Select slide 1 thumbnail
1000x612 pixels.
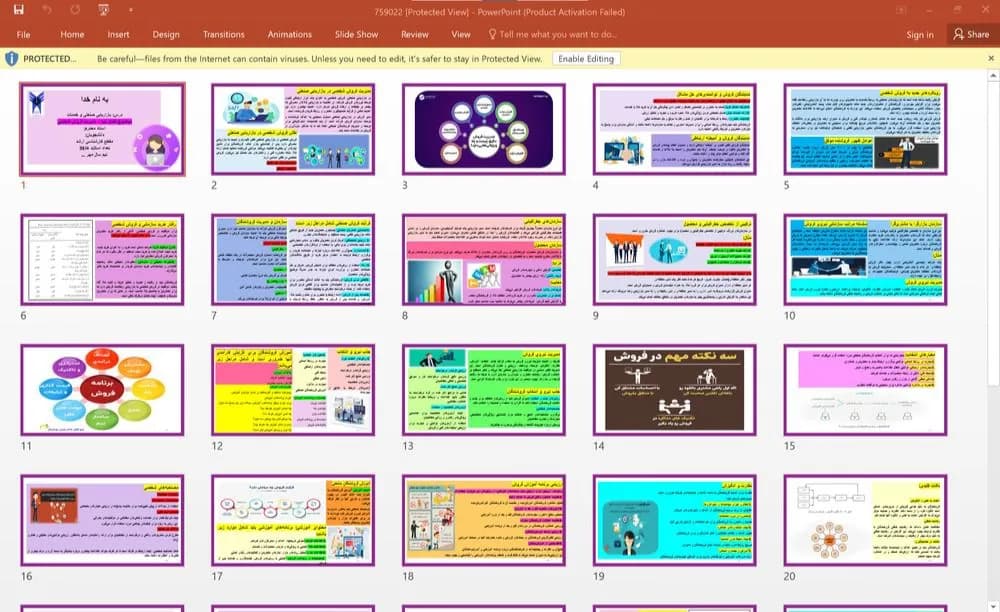pyautogui.click(x=103, y=129)
